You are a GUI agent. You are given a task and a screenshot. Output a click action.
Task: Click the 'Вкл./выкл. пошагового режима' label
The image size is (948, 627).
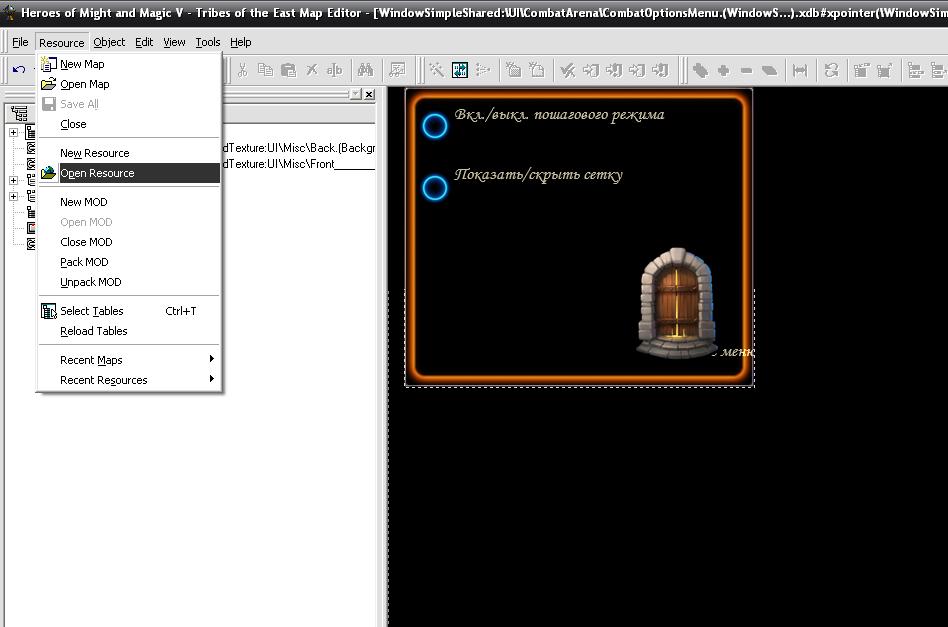click(559, 115)
